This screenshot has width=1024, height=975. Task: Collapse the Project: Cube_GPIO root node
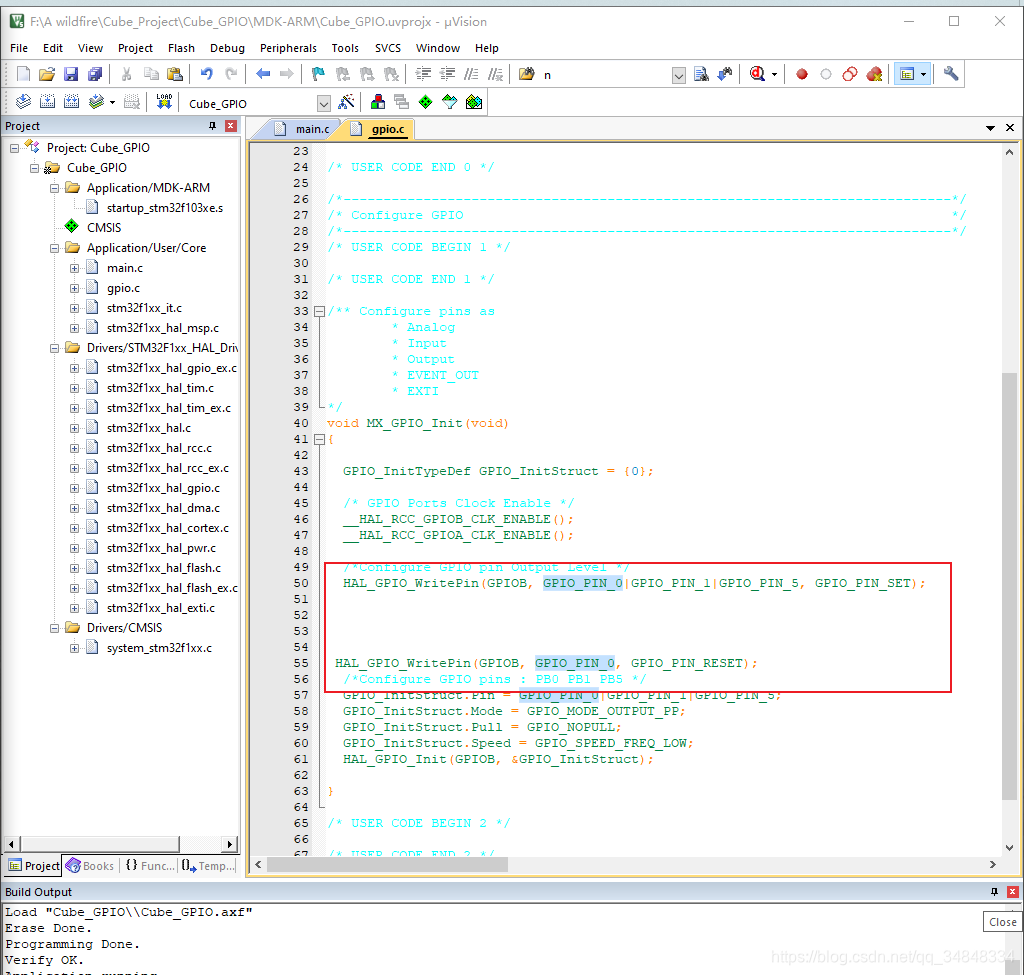coord(14,148)
